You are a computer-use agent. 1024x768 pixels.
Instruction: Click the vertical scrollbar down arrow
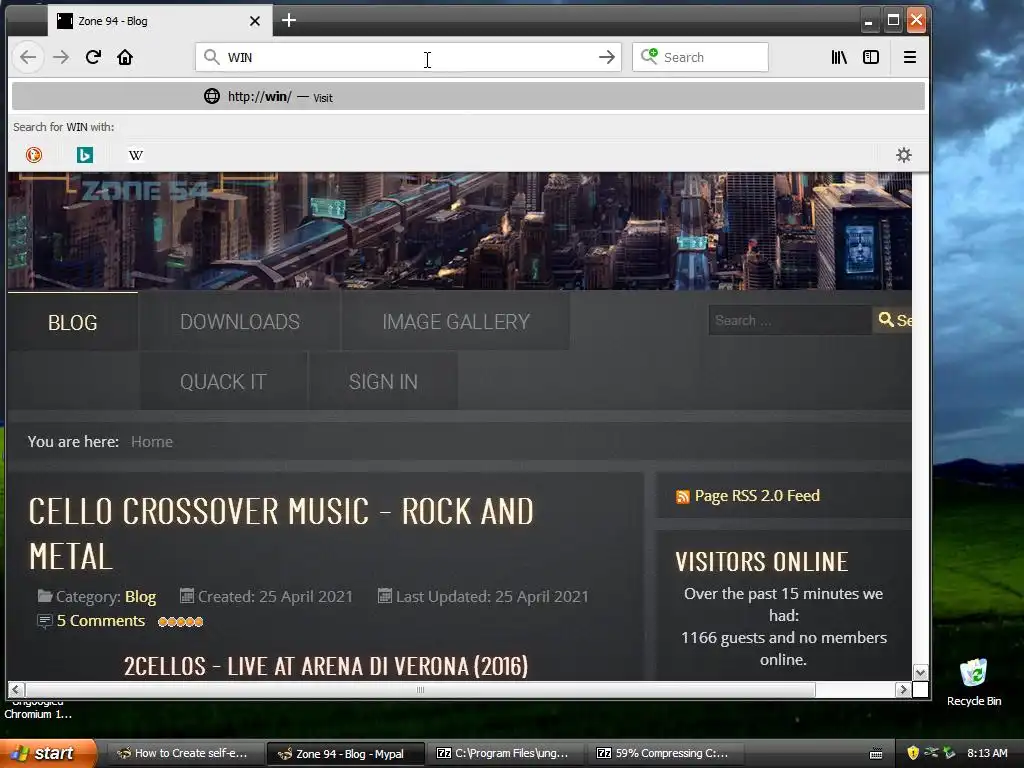[x=920, y=672]
